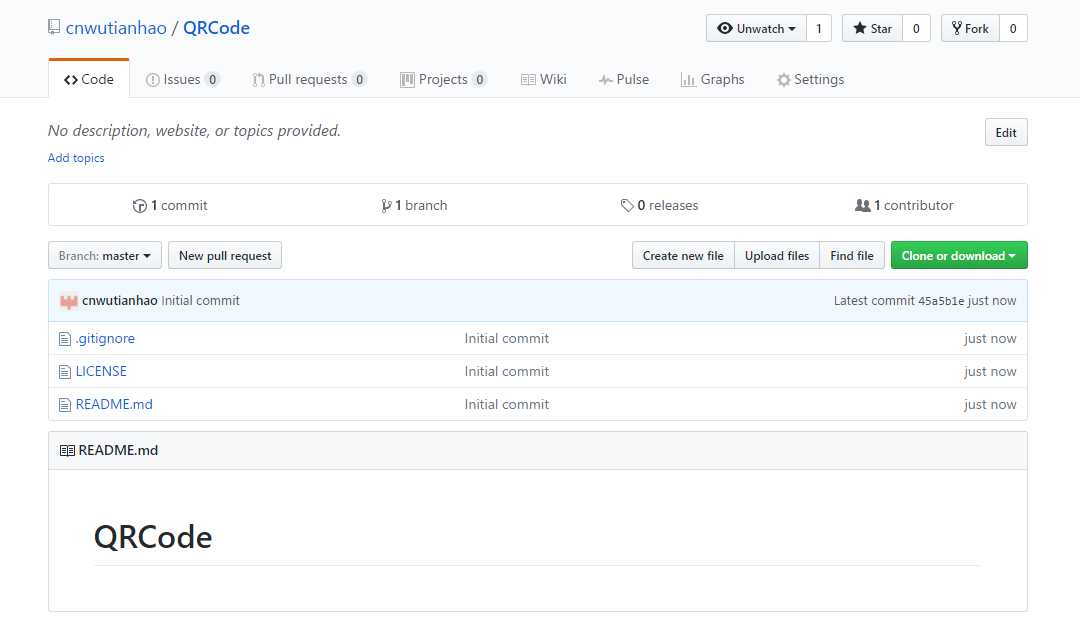Click the commit history clock icon
Screen dimensions: 1080x636
coord(139,205)
